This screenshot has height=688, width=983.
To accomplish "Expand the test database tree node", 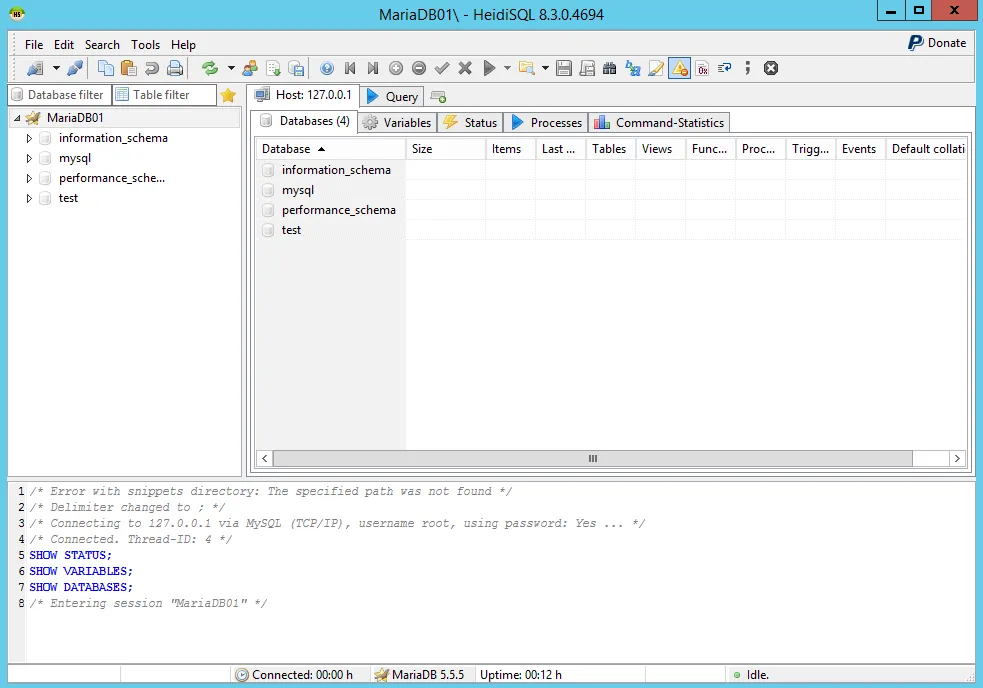I will [x=29, y=199].
